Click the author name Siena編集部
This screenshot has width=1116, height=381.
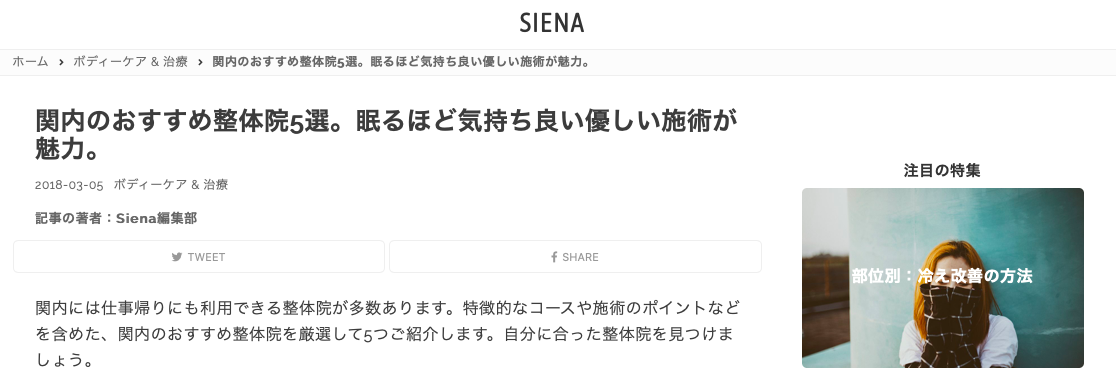[157, 219]
